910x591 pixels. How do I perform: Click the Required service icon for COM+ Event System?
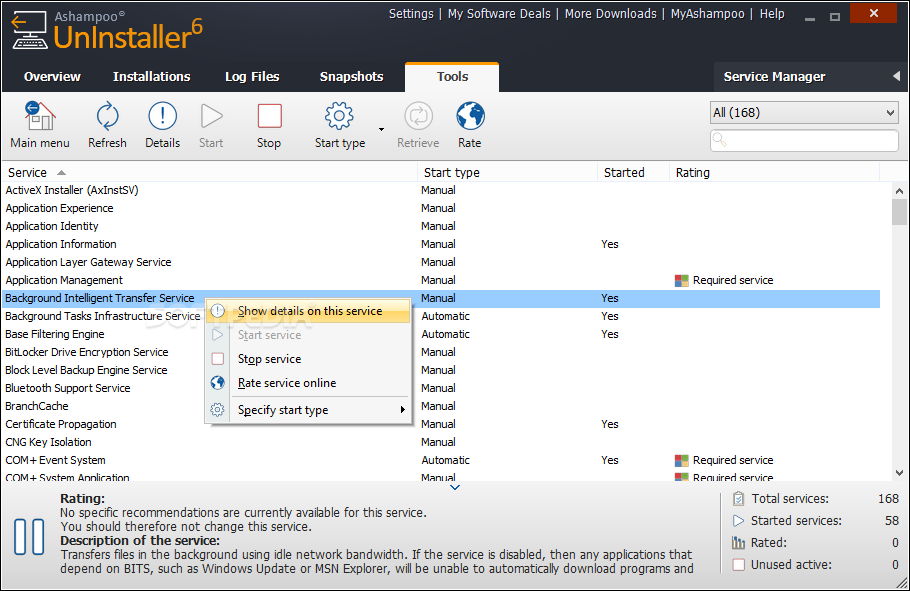[x=681, y=460]
